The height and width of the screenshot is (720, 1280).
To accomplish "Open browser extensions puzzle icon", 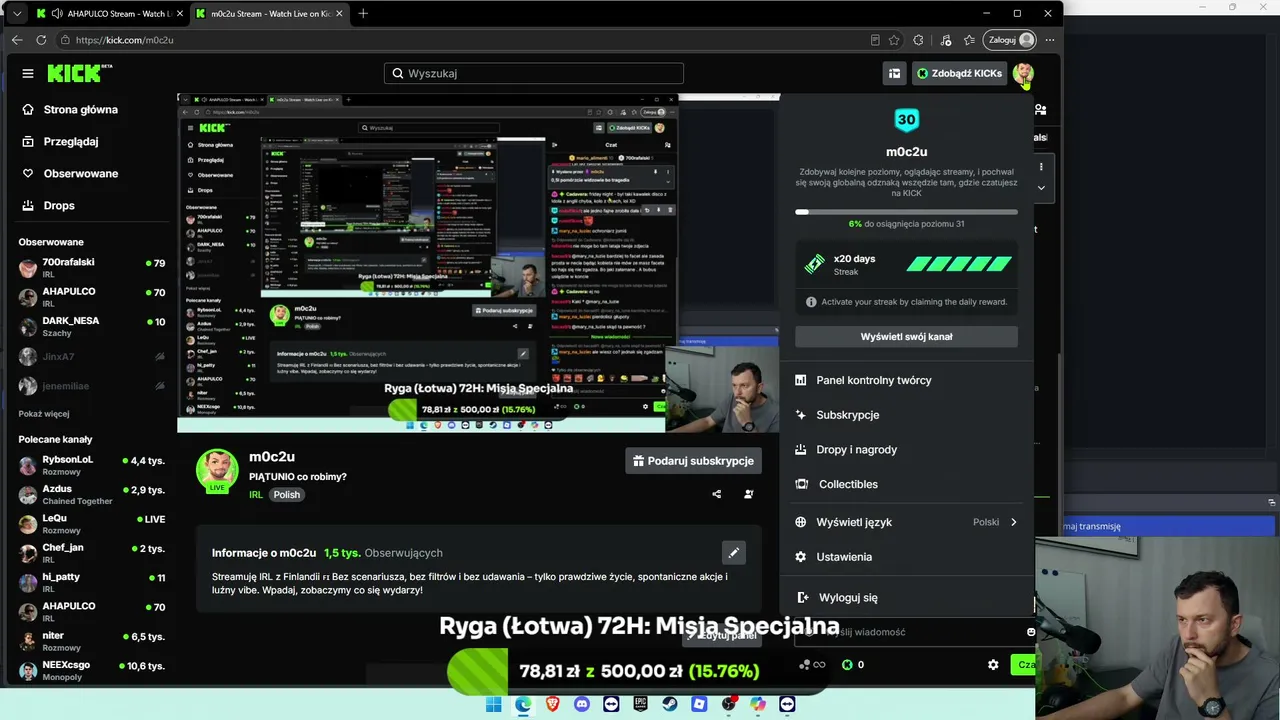I will 918,40.
